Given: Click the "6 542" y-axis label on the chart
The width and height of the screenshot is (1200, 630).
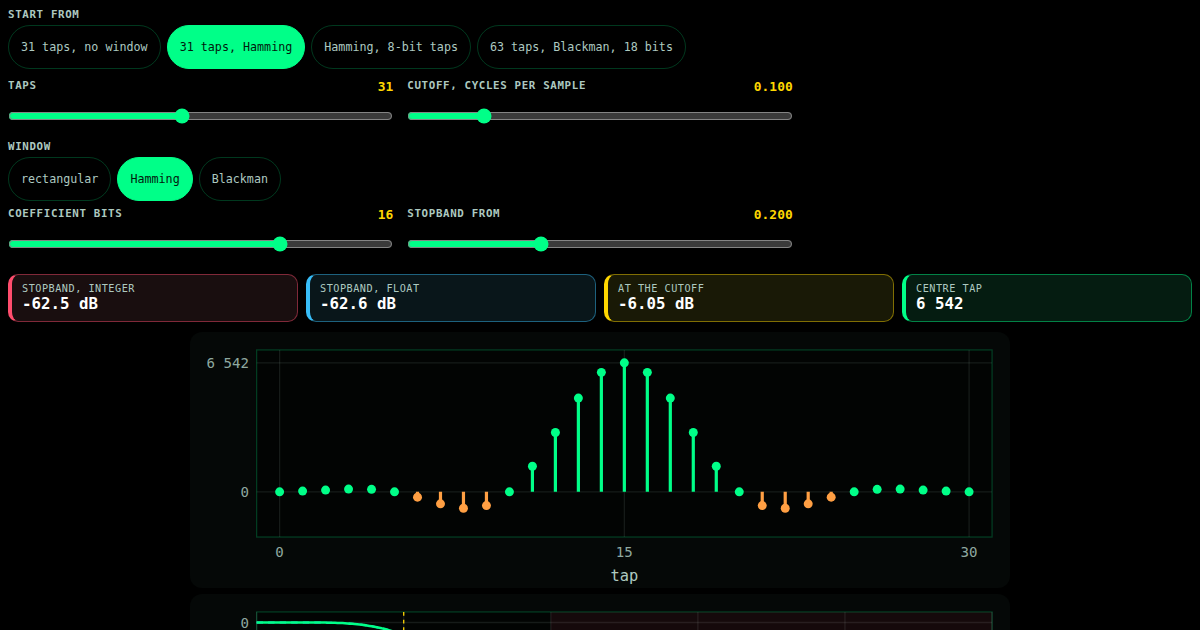Looking at the screenshot, I should pyautogui.click(x=228, y=363).
